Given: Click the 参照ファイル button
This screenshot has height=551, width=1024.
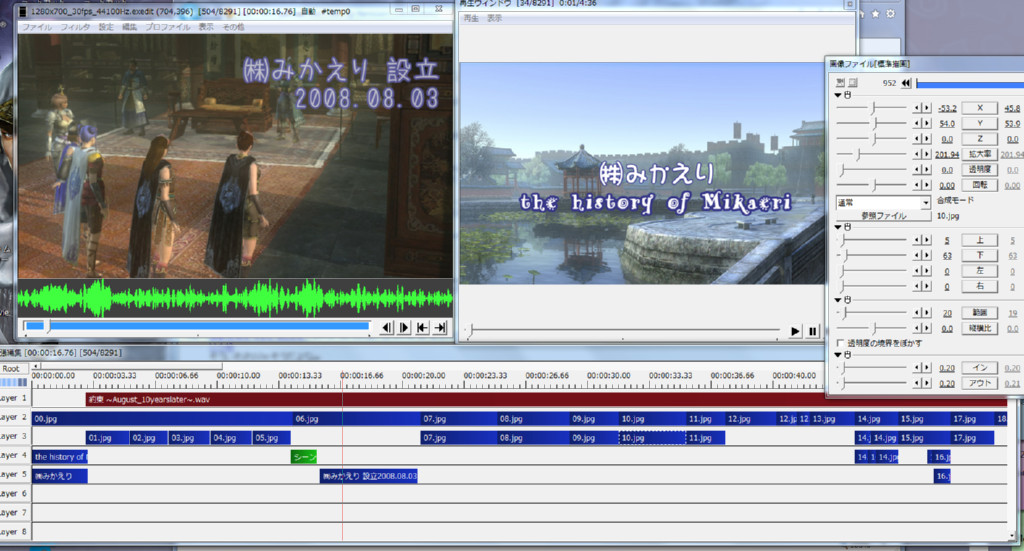Looking at the screenshot, I should (883, 216).
